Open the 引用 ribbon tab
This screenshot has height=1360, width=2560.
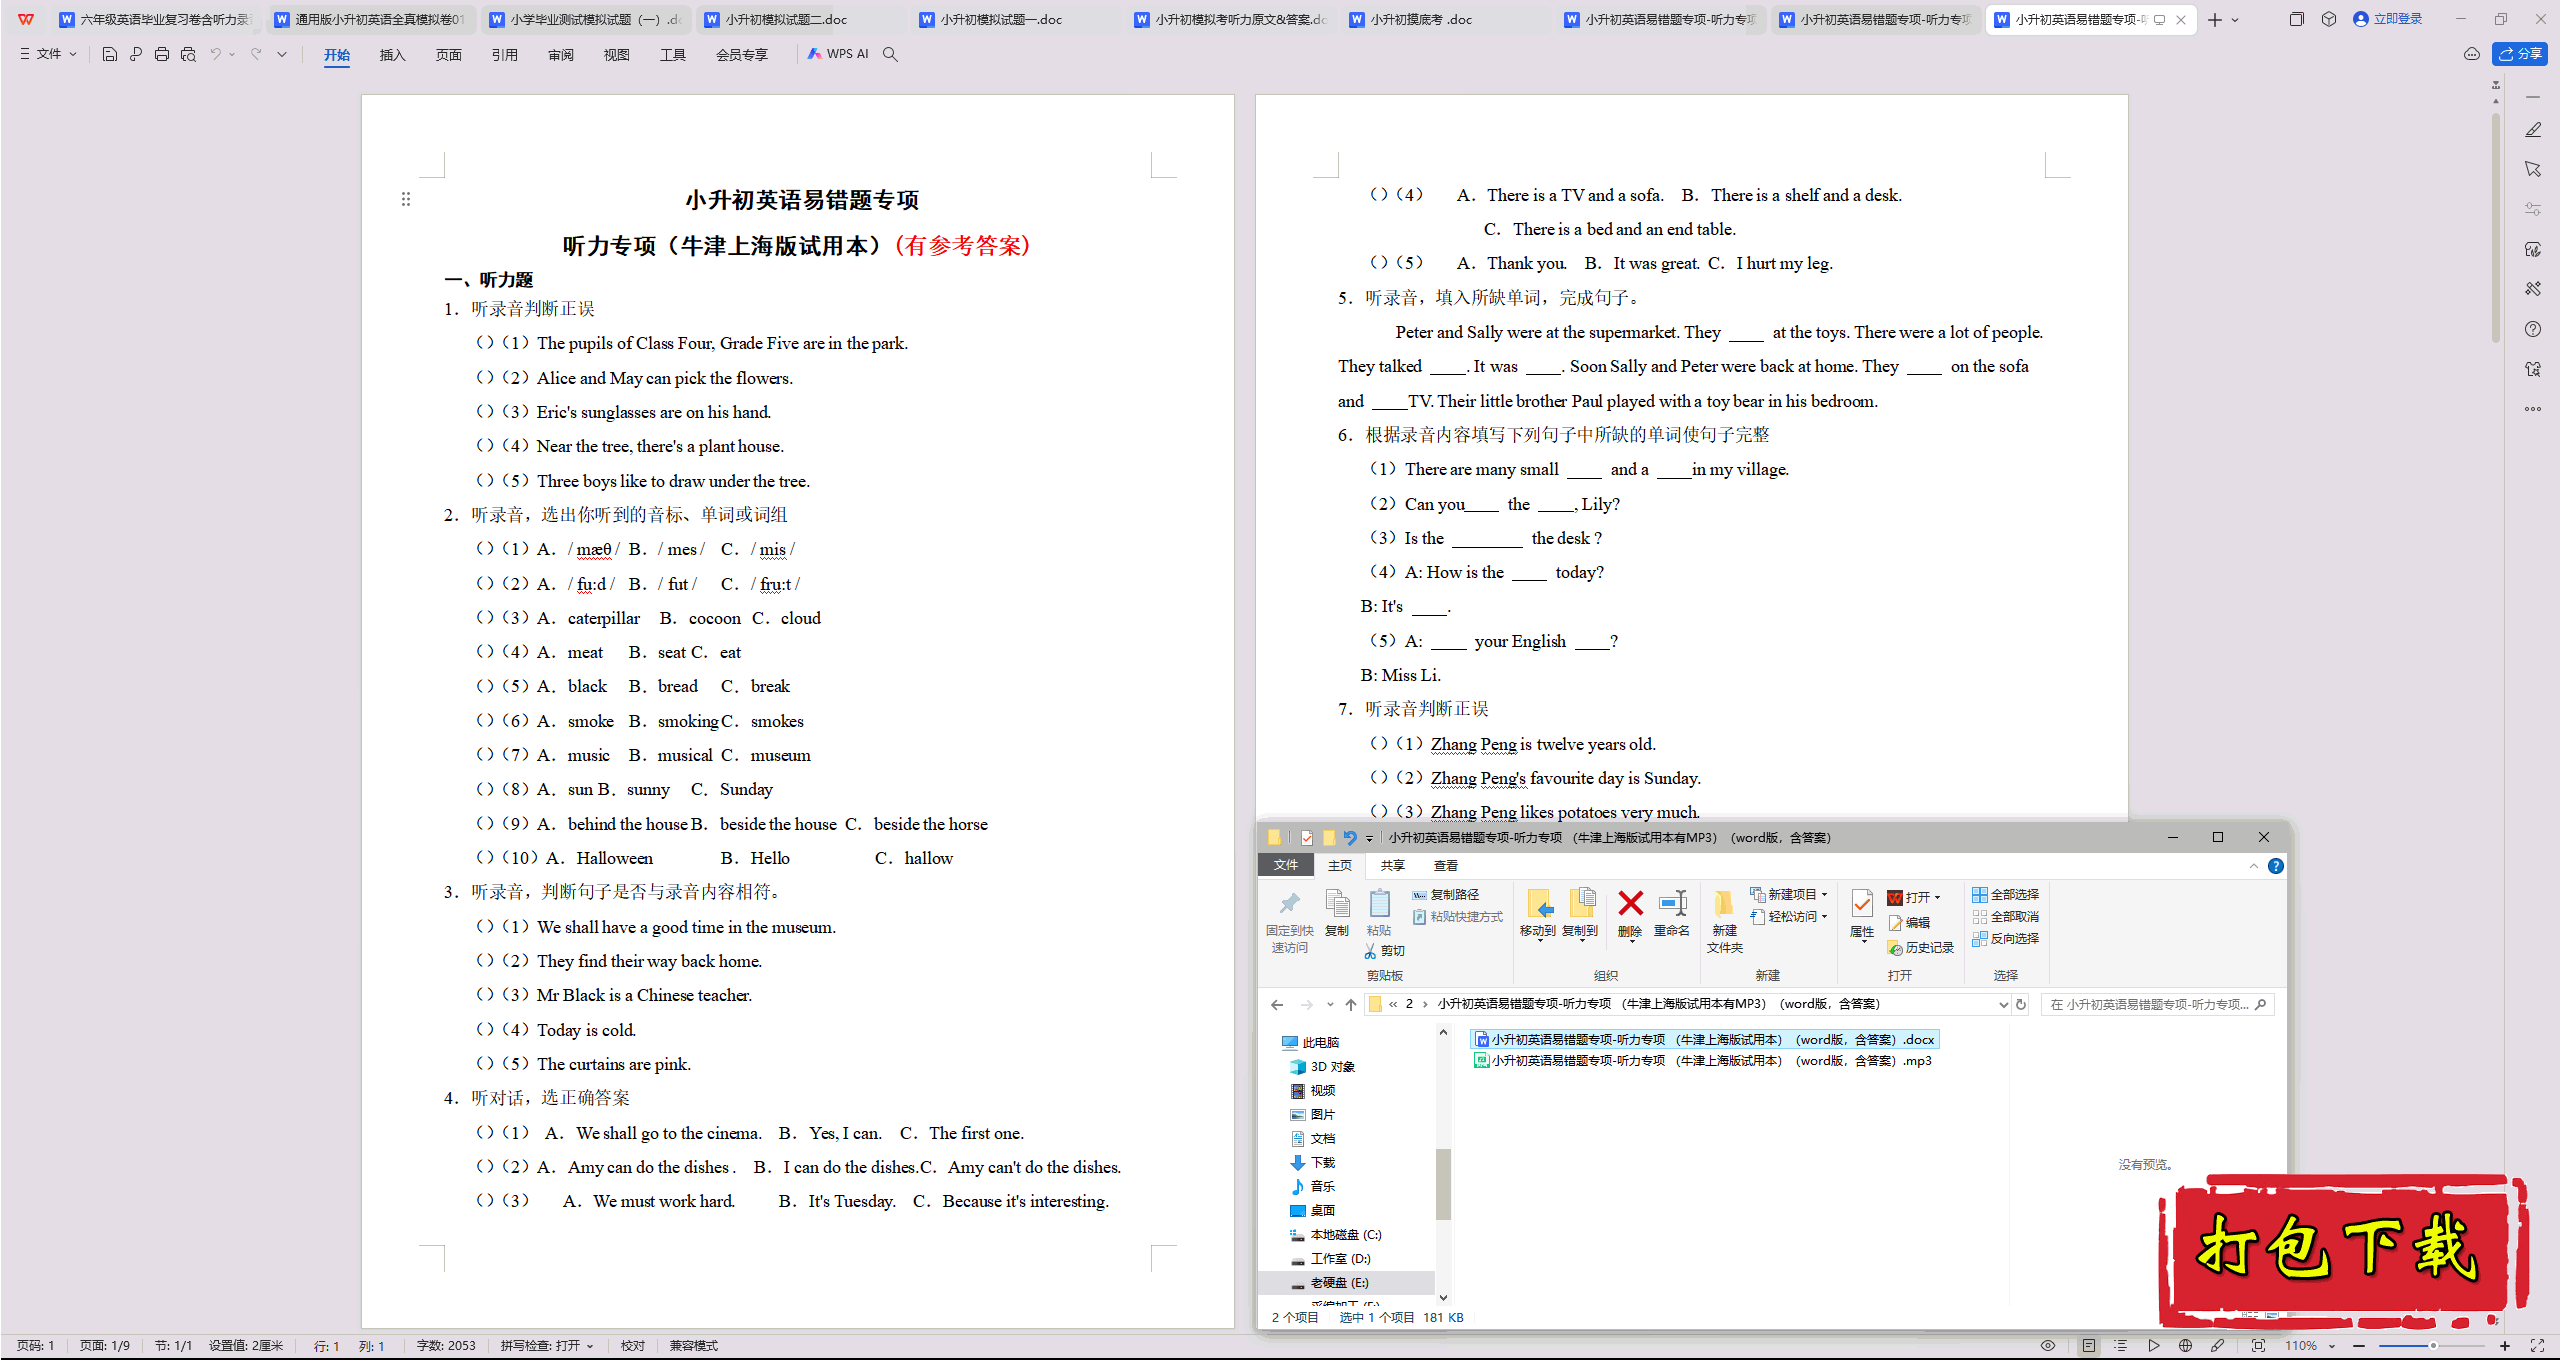[504, 55]
